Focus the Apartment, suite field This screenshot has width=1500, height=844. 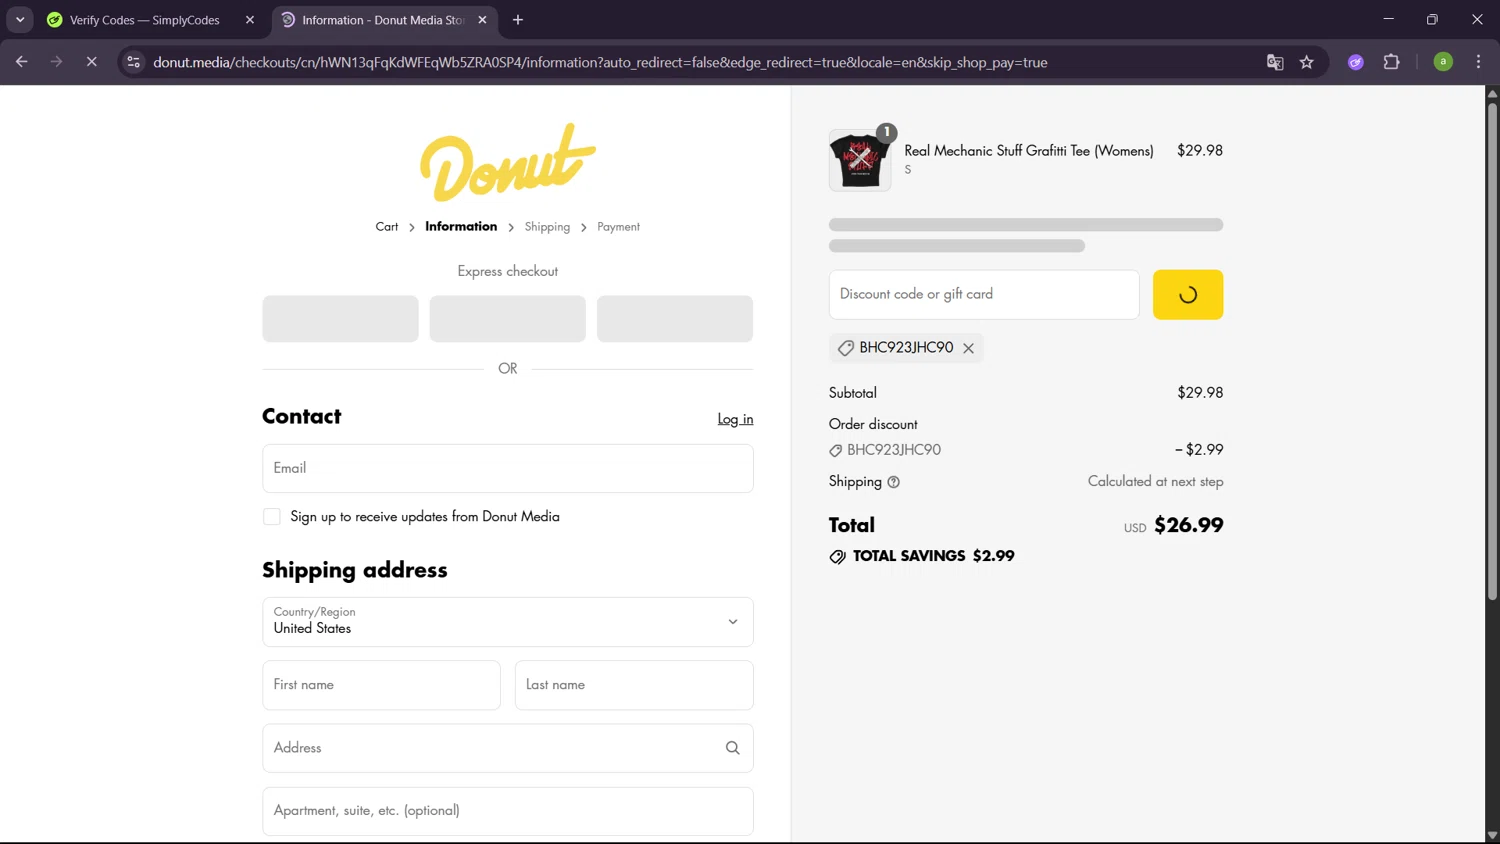click(x=507, y=811)
